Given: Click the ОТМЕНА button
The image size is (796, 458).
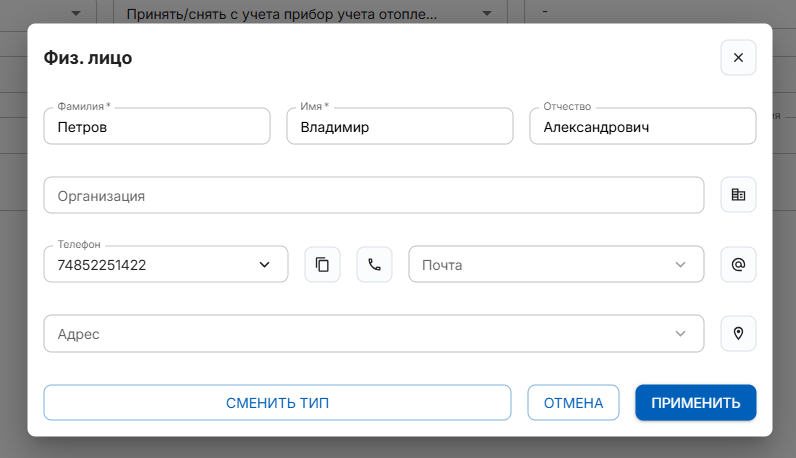Looking at the screenshot, I should pos(573,403).
